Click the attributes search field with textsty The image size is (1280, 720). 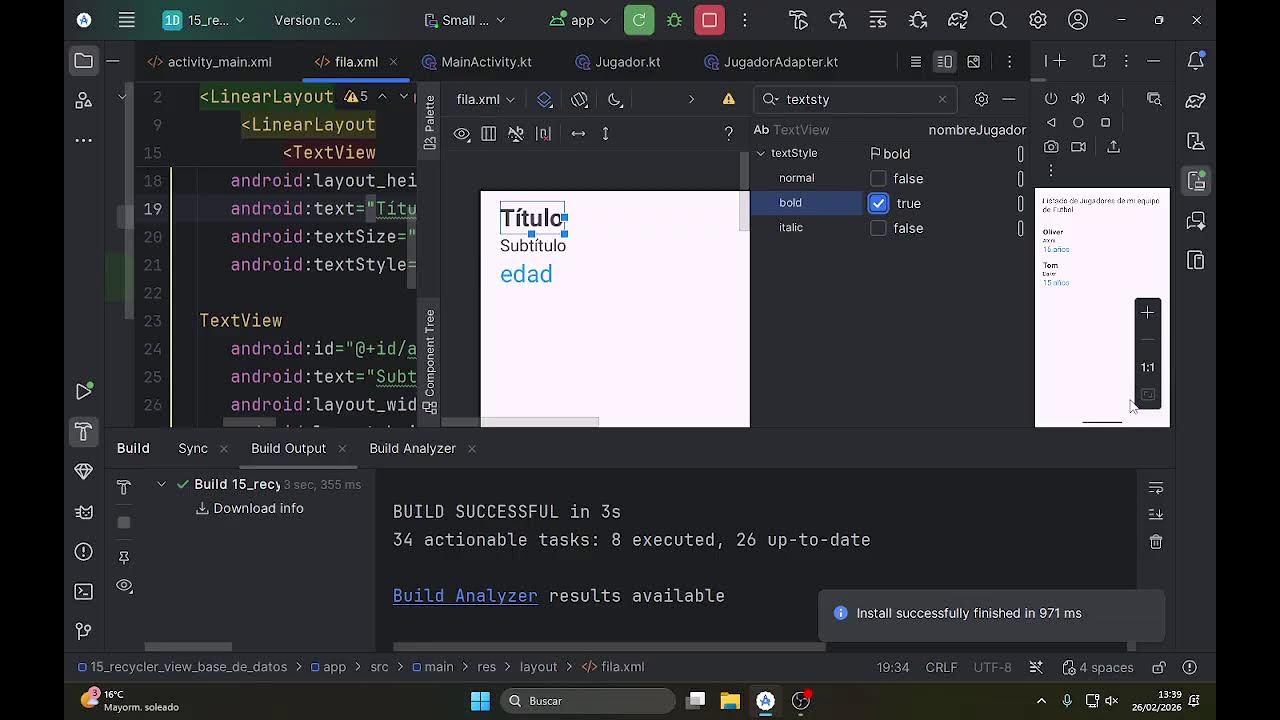[x=856, y=99]
